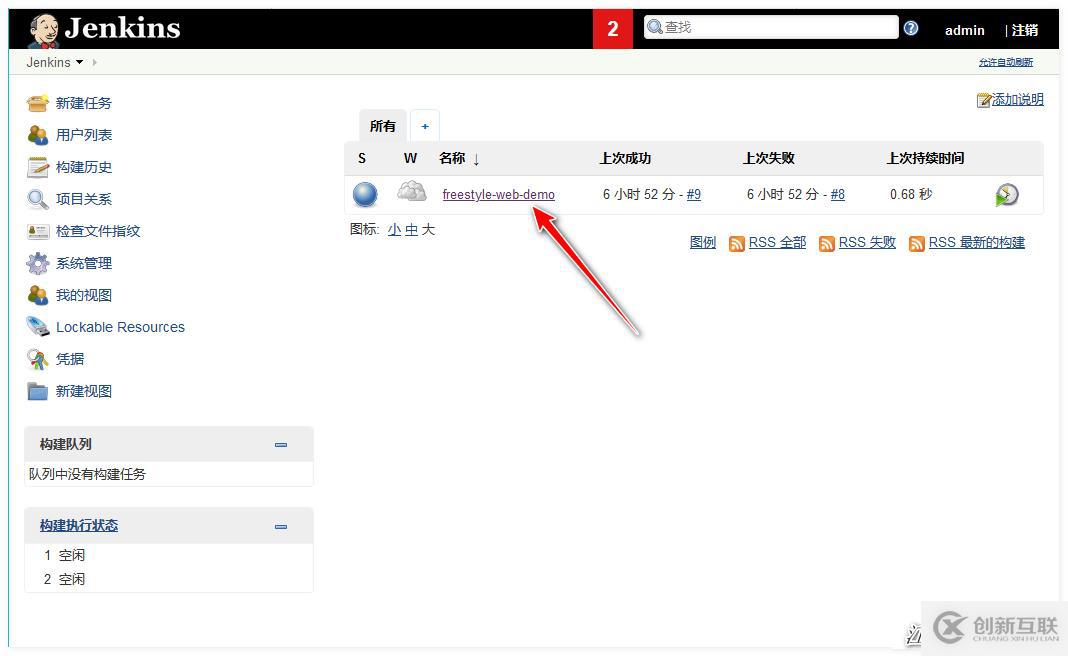Open 项目关系 from the sidebar
This screenshot has height=656, width=1068.
coord(84,199)
